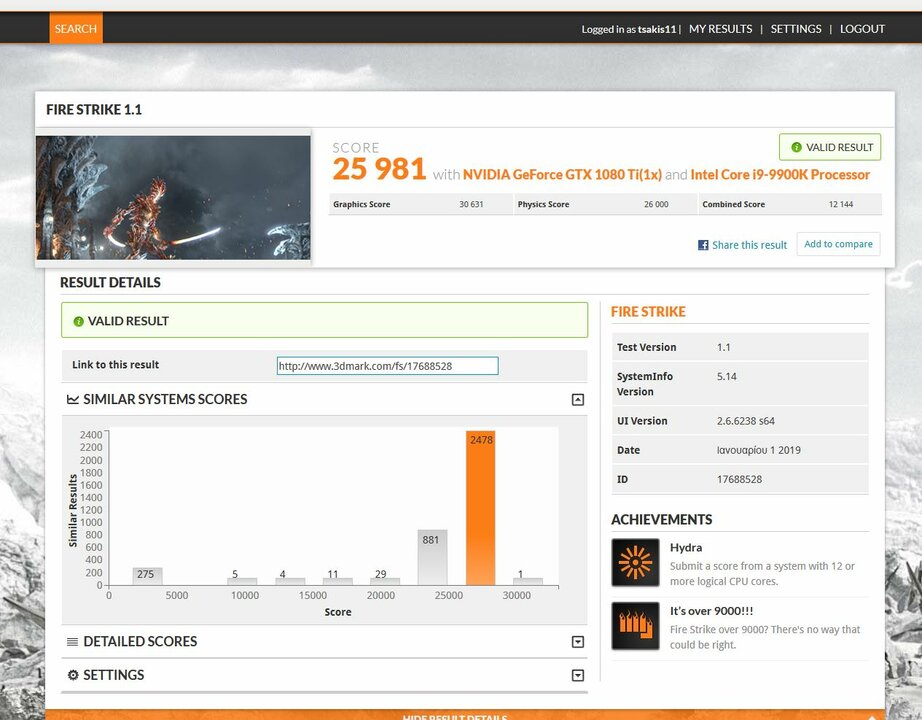Click the It's over 9000 achievement icon
The width and height of the screenshot is (922, 720).
[635, 626]
